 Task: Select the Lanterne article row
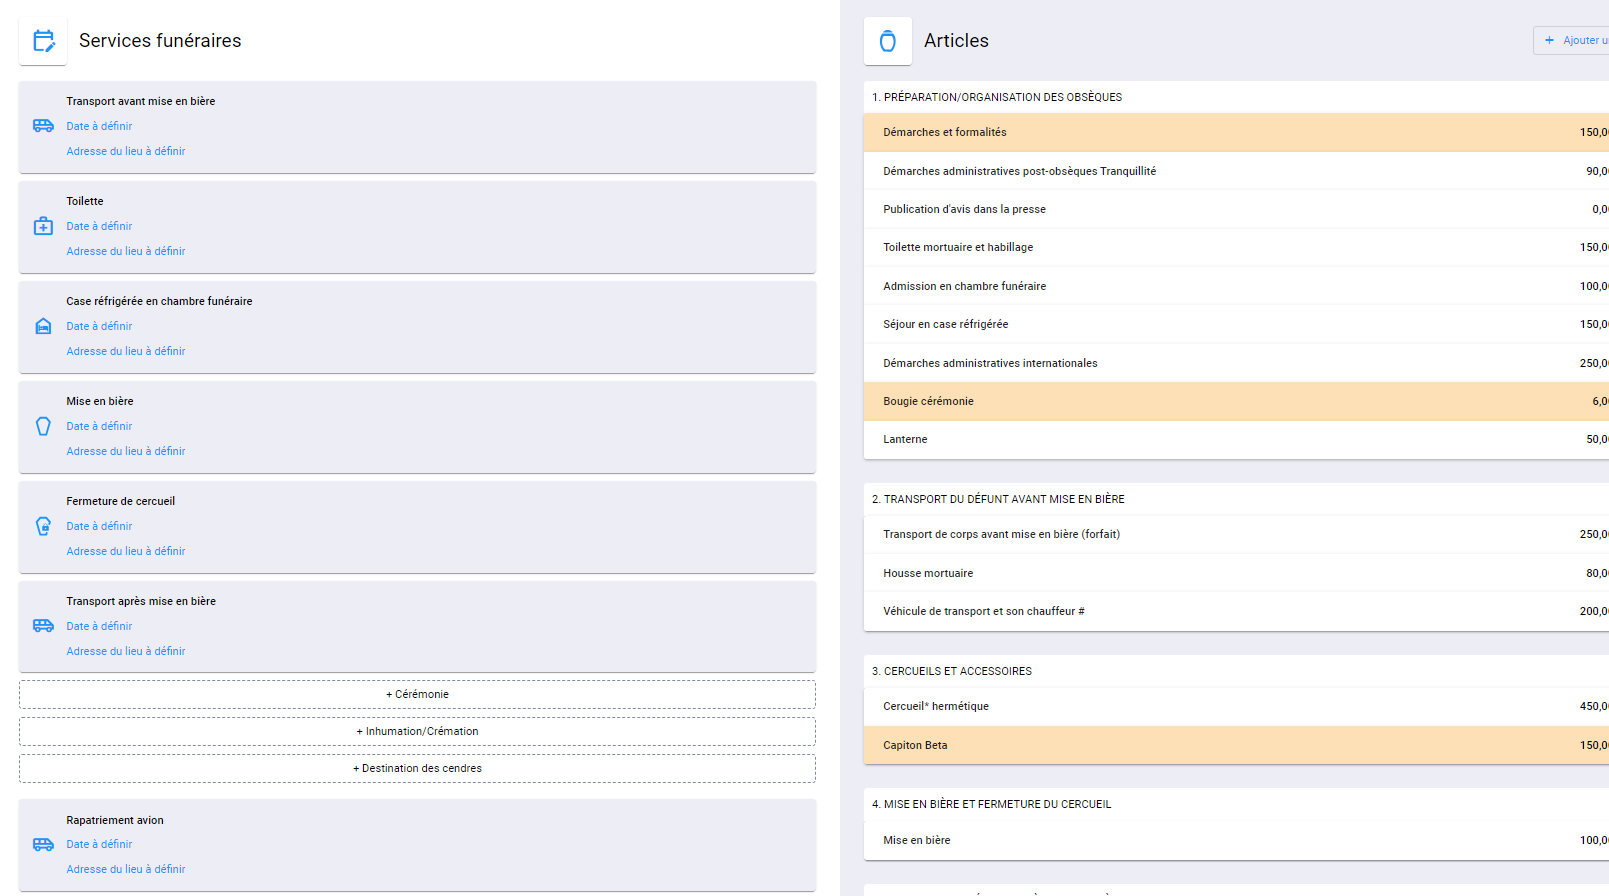pyautogui.click(x=1236, y=439)
